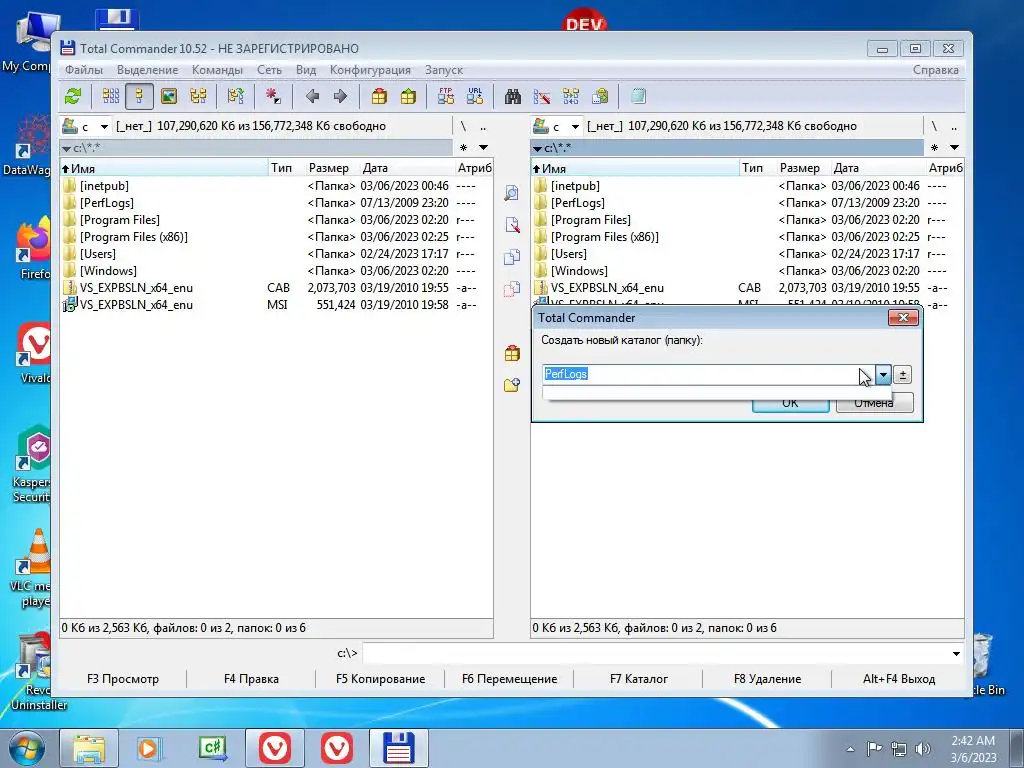Viewport: 1024px width, 768px height.
Task: Switch to brief file view icon
Action: click(111, 97)
